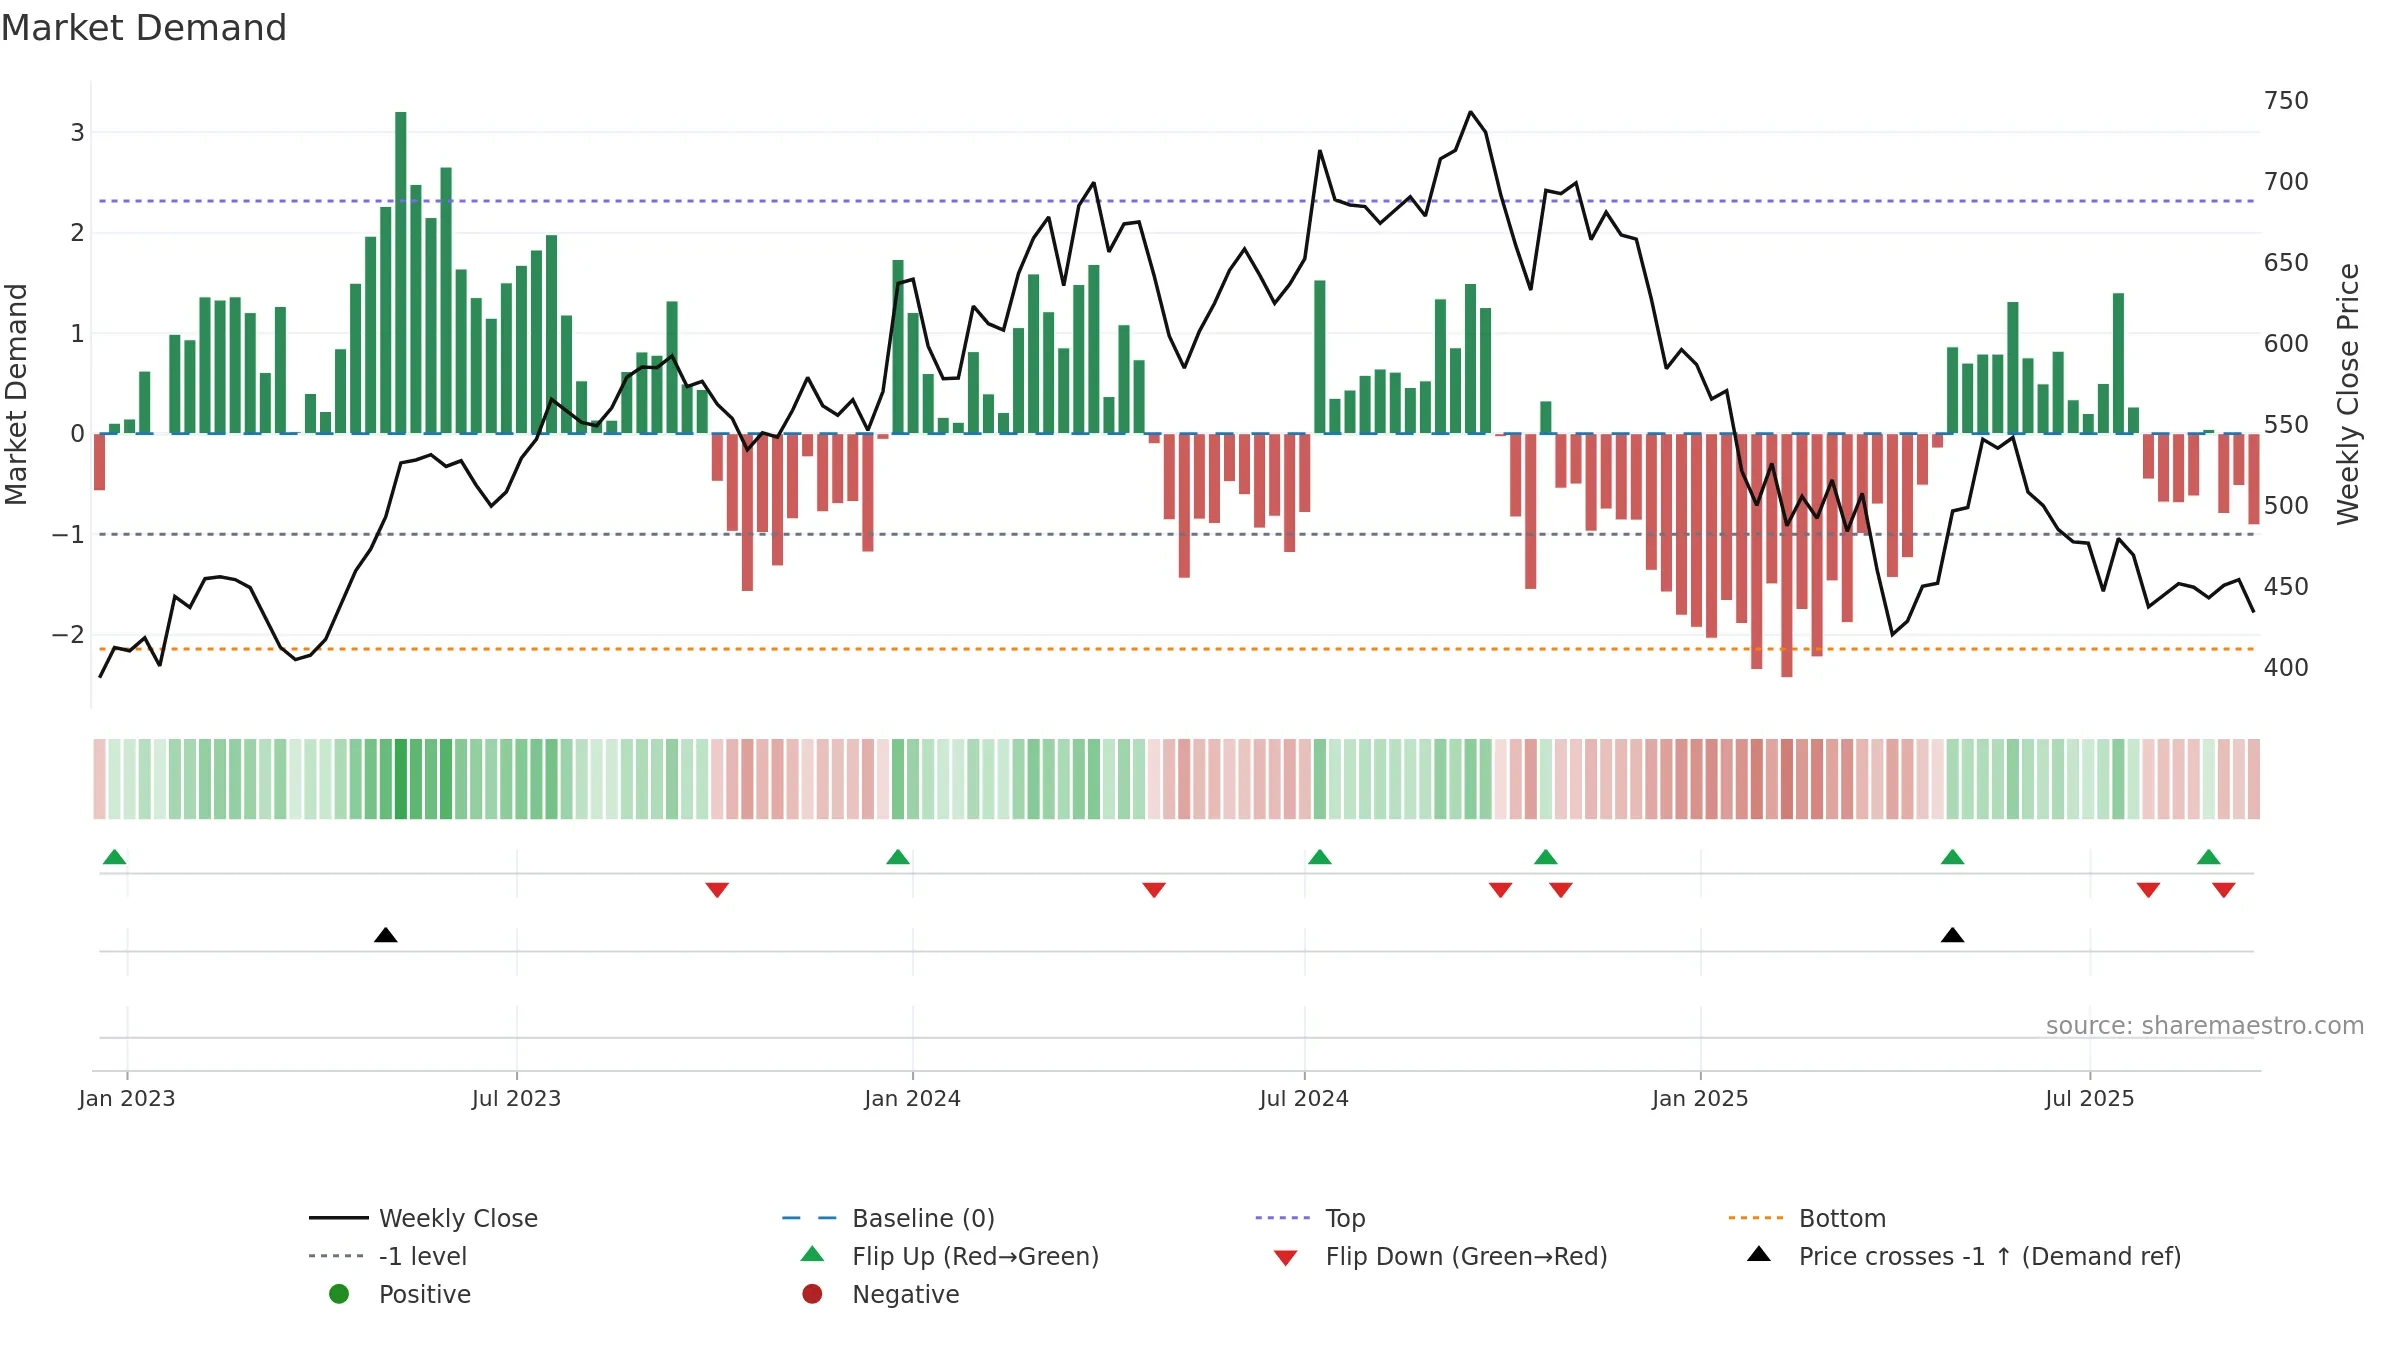Click the Market Demand y-axis title
Screen dimensions: 2400x1350
(x=16, y=394)
